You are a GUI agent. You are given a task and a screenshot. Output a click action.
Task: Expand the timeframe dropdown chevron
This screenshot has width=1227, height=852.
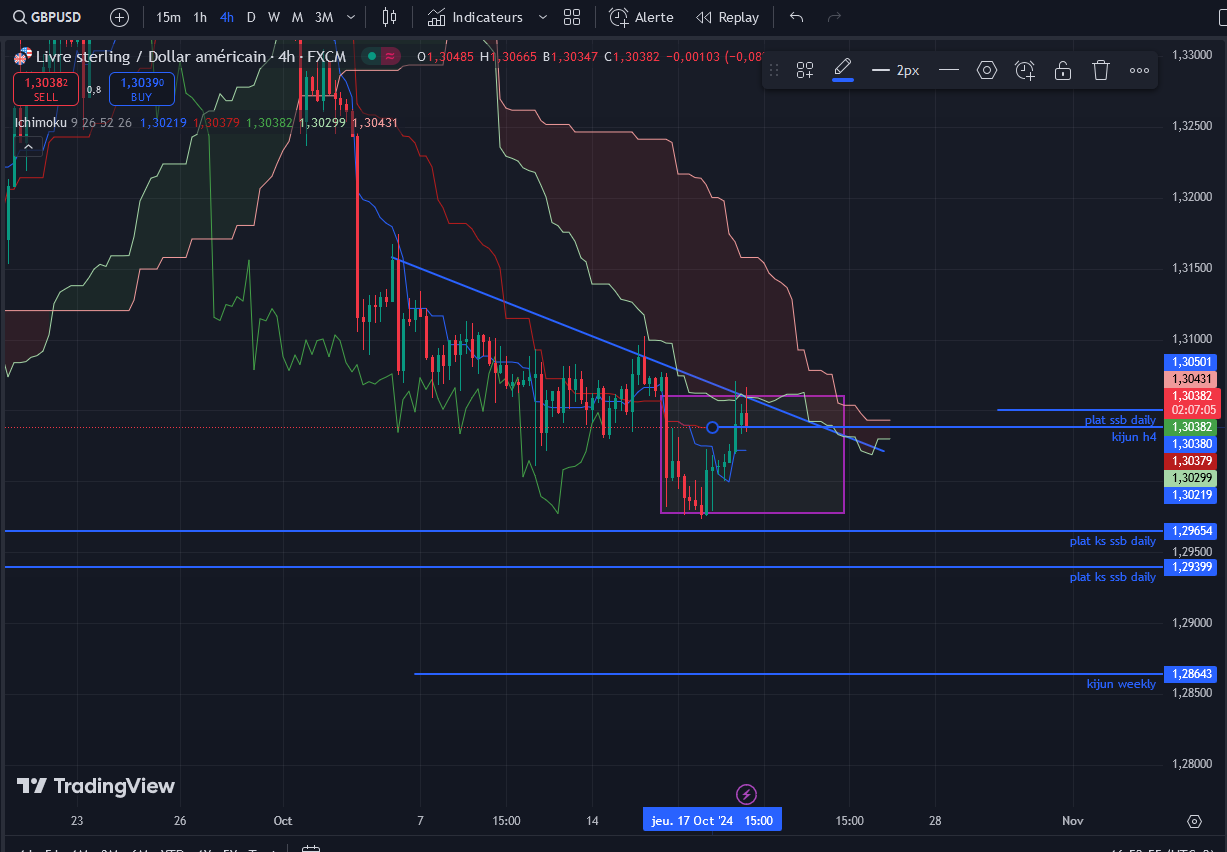coord(350,17)
